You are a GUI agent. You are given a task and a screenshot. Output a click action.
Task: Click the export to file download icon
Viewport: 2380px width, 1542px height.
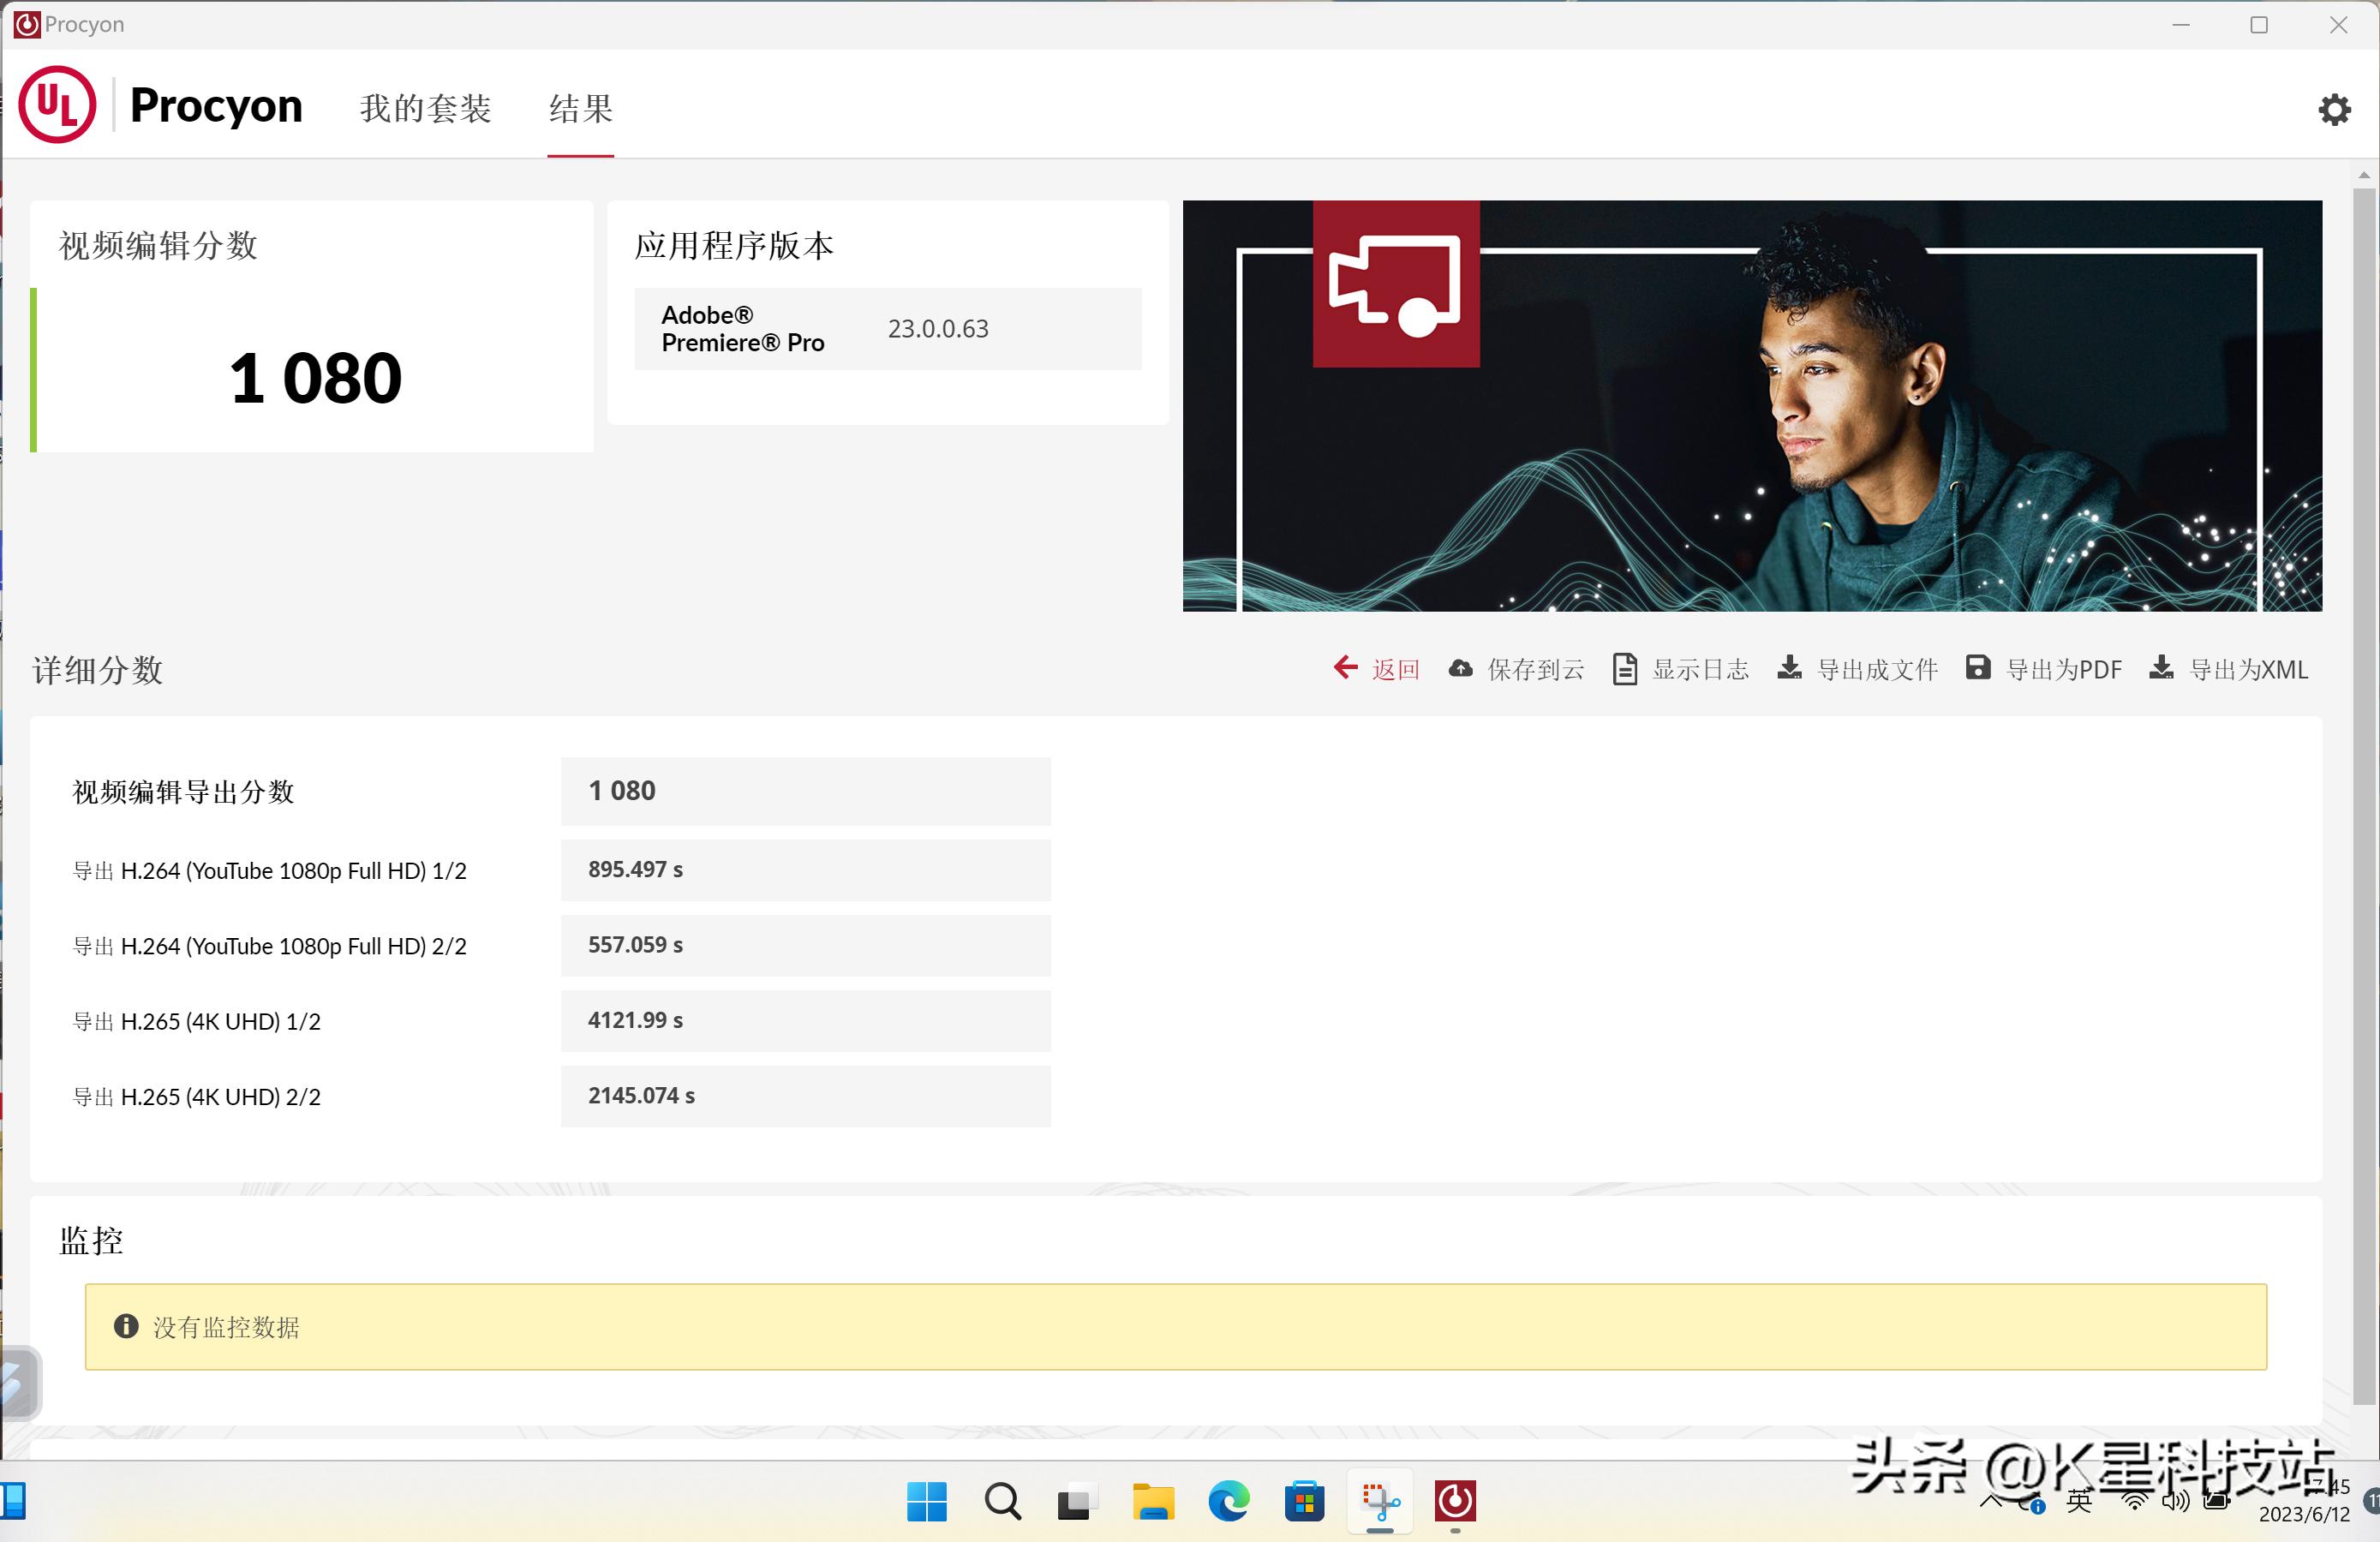pyautogui.click(x=1789, y=668)
